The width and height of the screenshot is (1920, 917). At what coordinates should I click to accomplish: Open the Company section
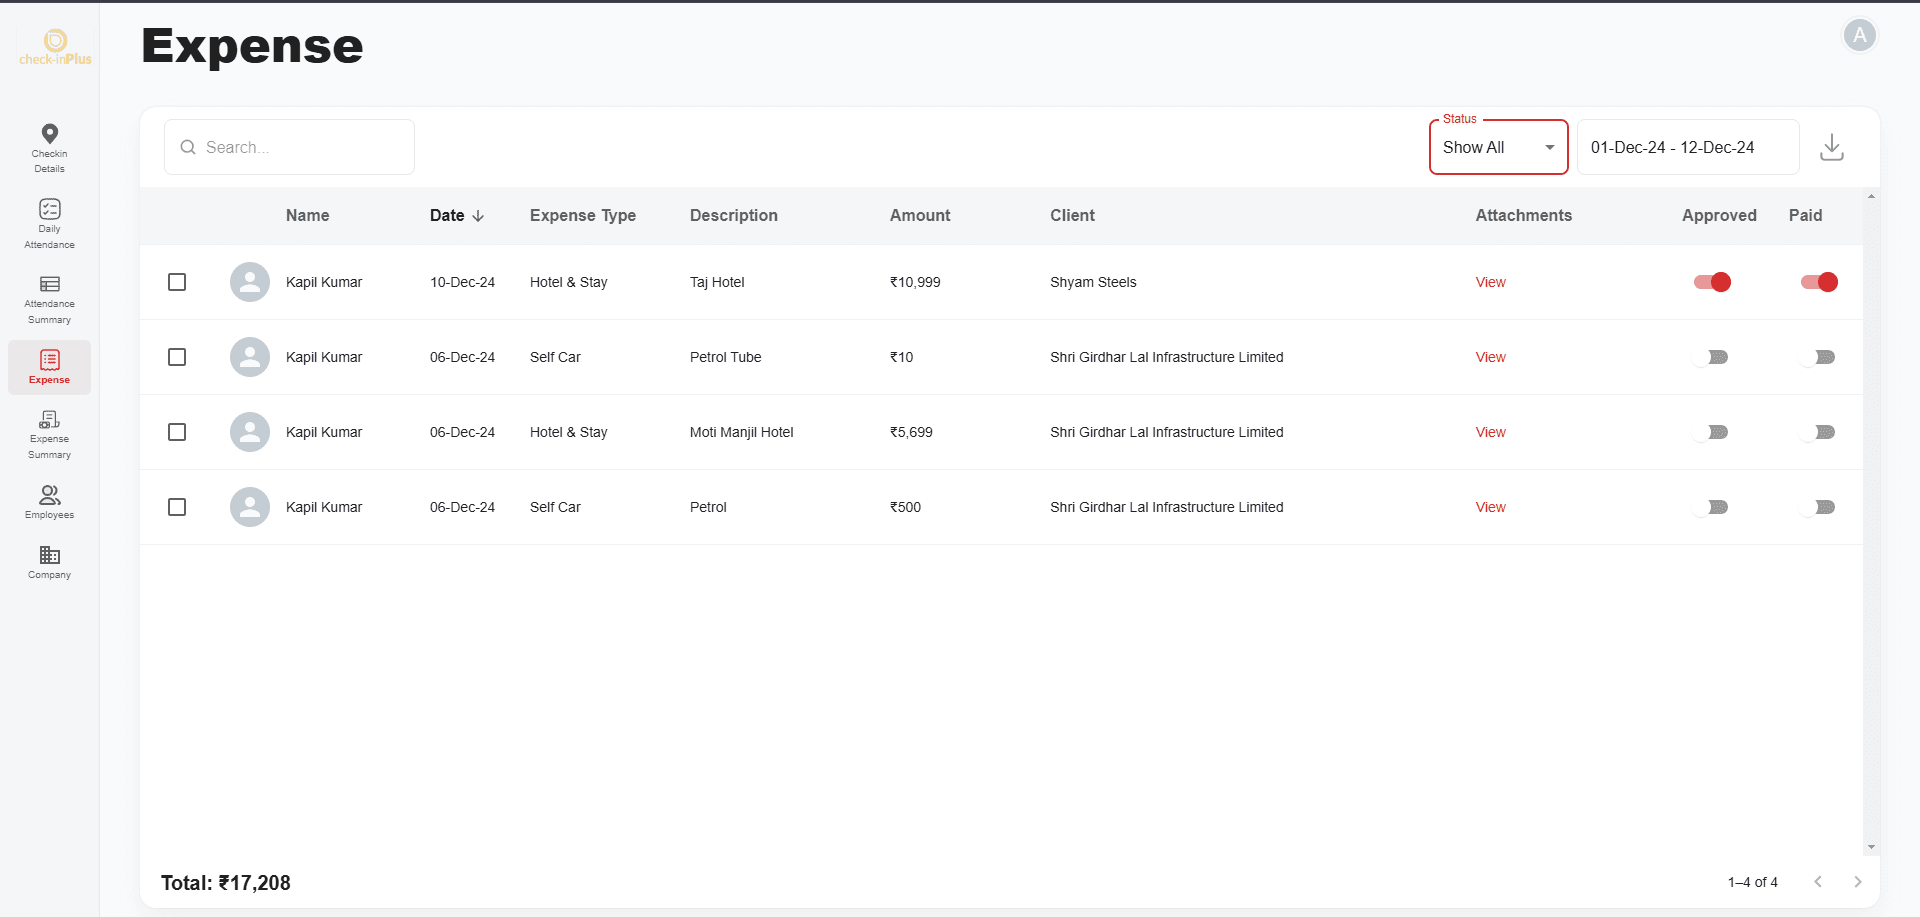point(49,560)
